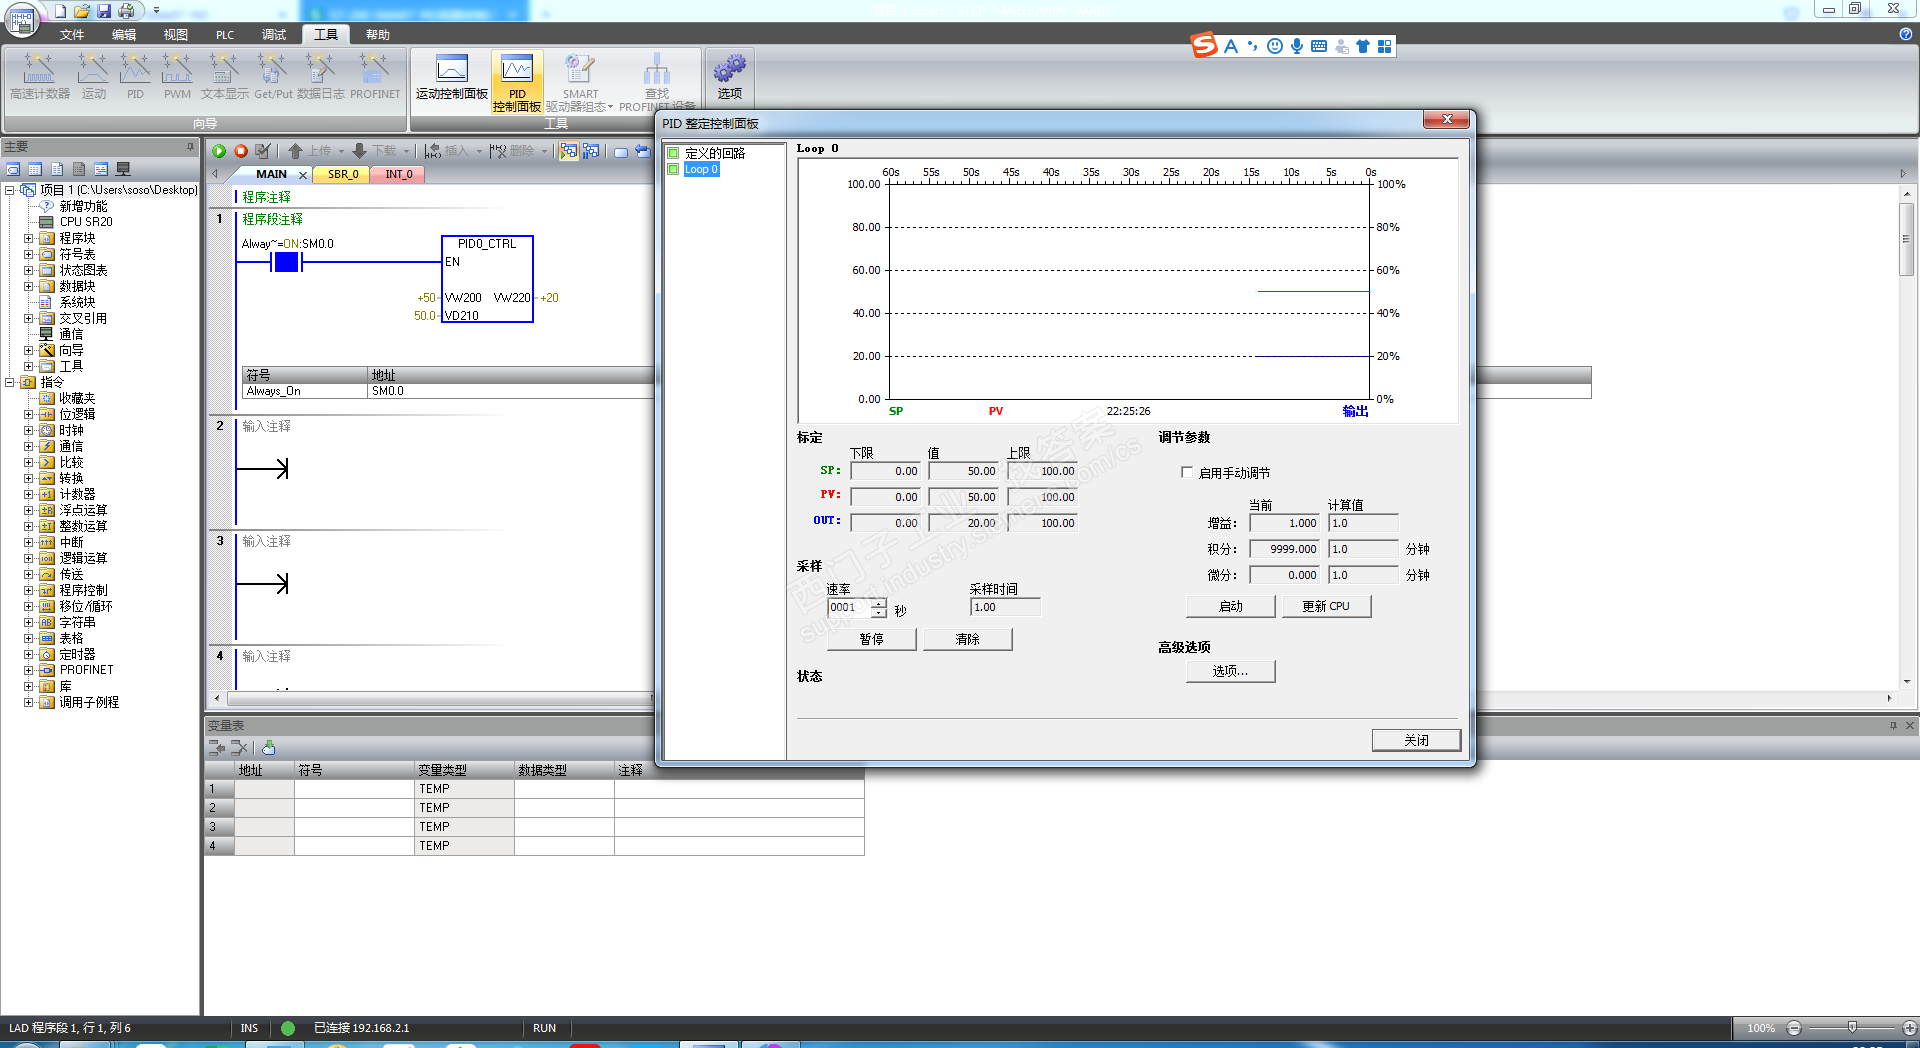The width and height of the screenshot is (1920, 1048).
Task: Click the 选项... advanced options button
Action: 1231,671
